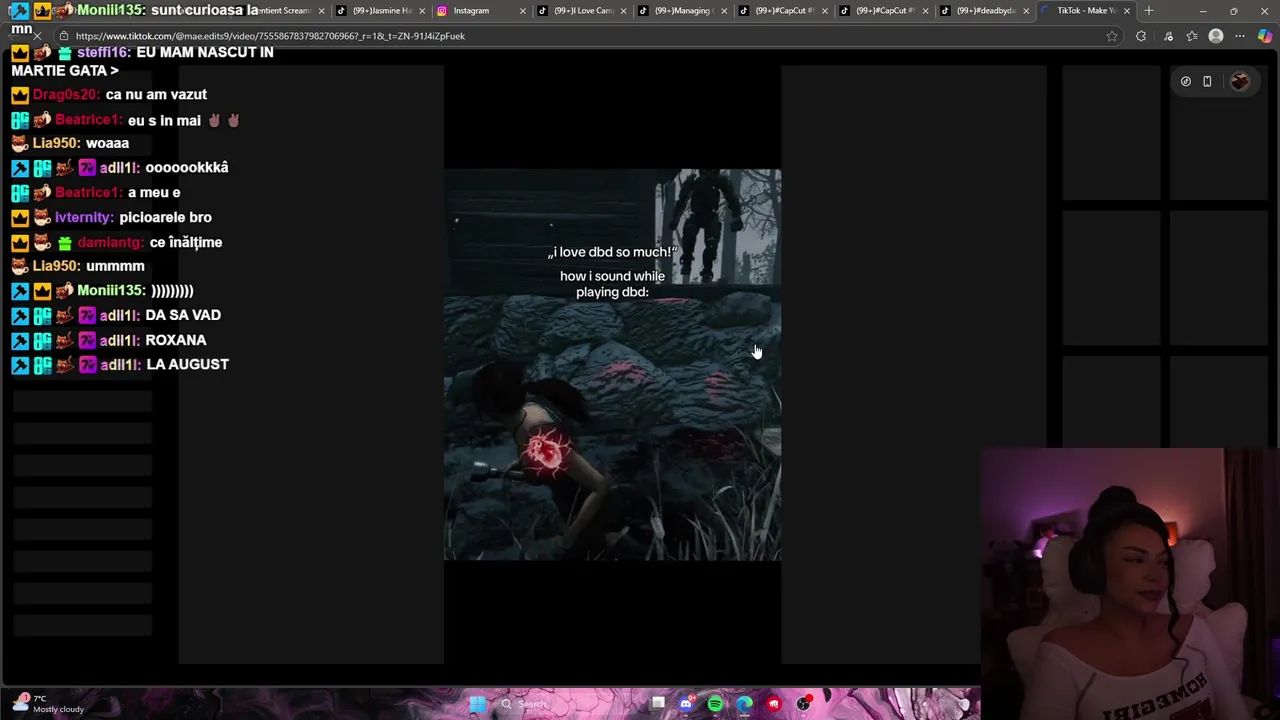Close the active TikTok - Make tab
Viewport: 1280px width, 720px height.
pyautogui.click(x=1127, y=11)
